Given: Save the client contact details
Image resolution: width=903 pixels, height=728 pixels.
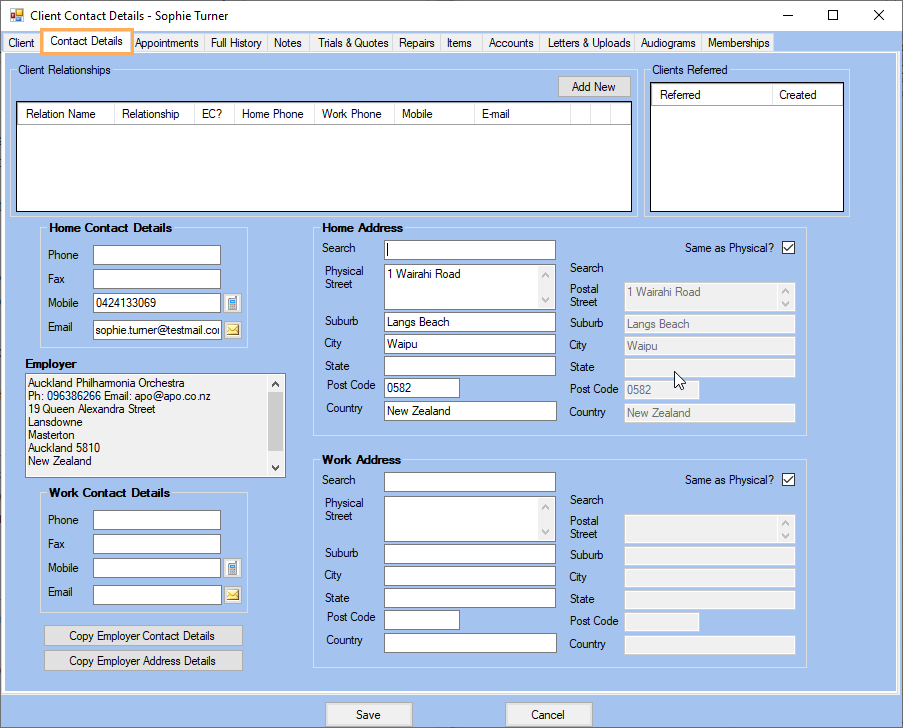Looking at the screenshot, I should pos(368,714).
